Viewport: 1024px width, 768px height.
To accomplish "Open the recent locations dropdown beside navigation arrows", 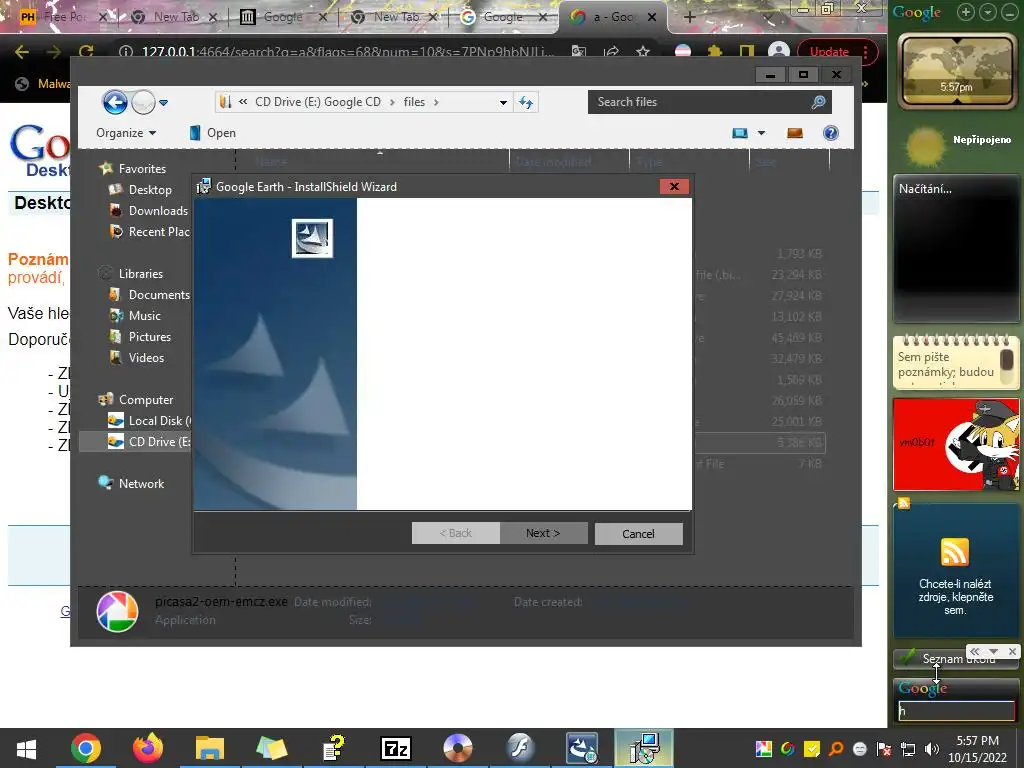I will 163,103.
